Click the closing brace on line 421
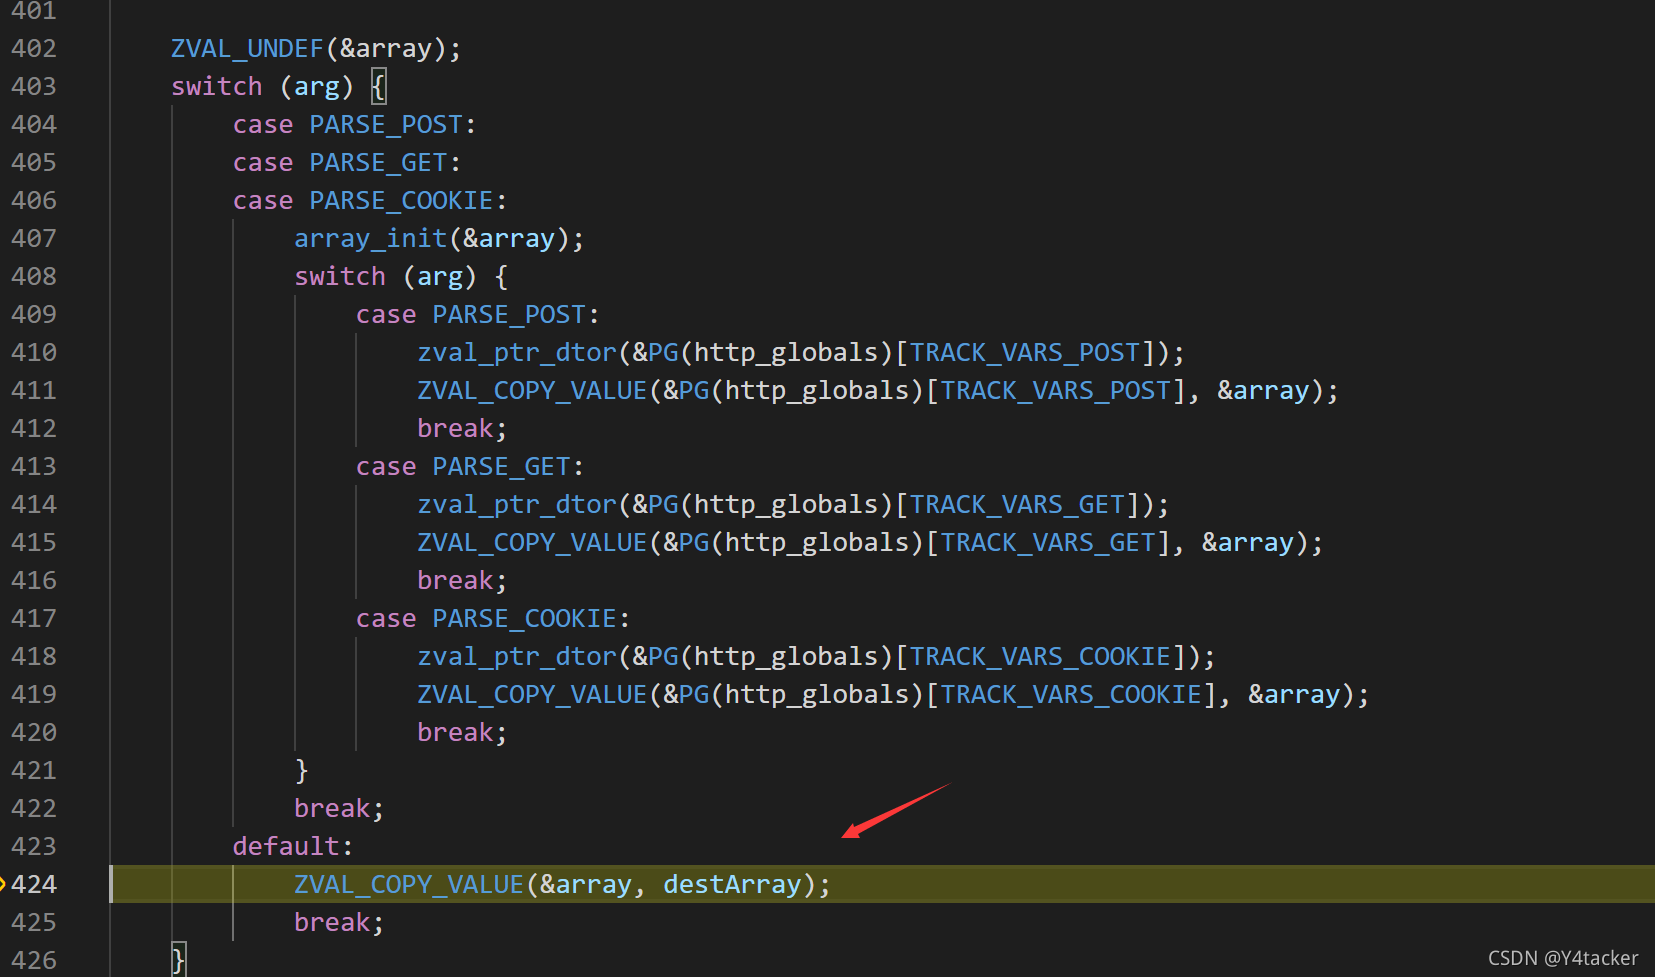This screenshot has height=977, width=1655. point(302,770)
